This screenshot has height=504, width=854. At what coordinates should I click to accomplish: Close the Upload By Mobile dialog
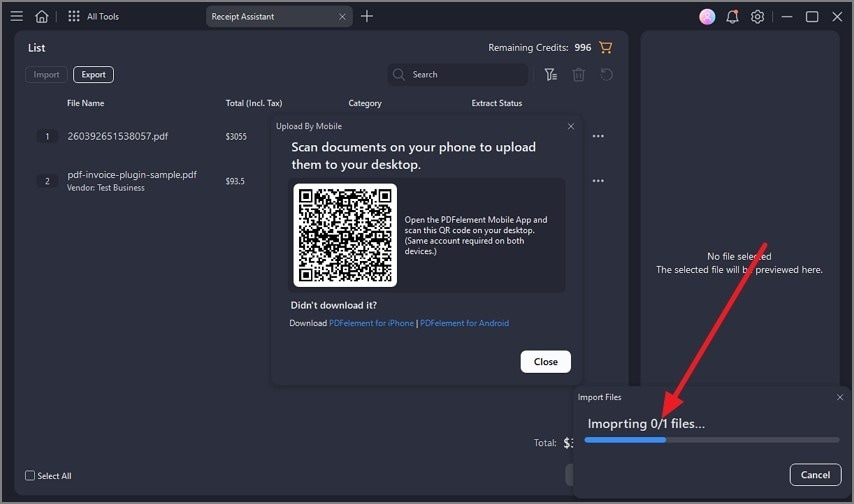click(571, 126)
